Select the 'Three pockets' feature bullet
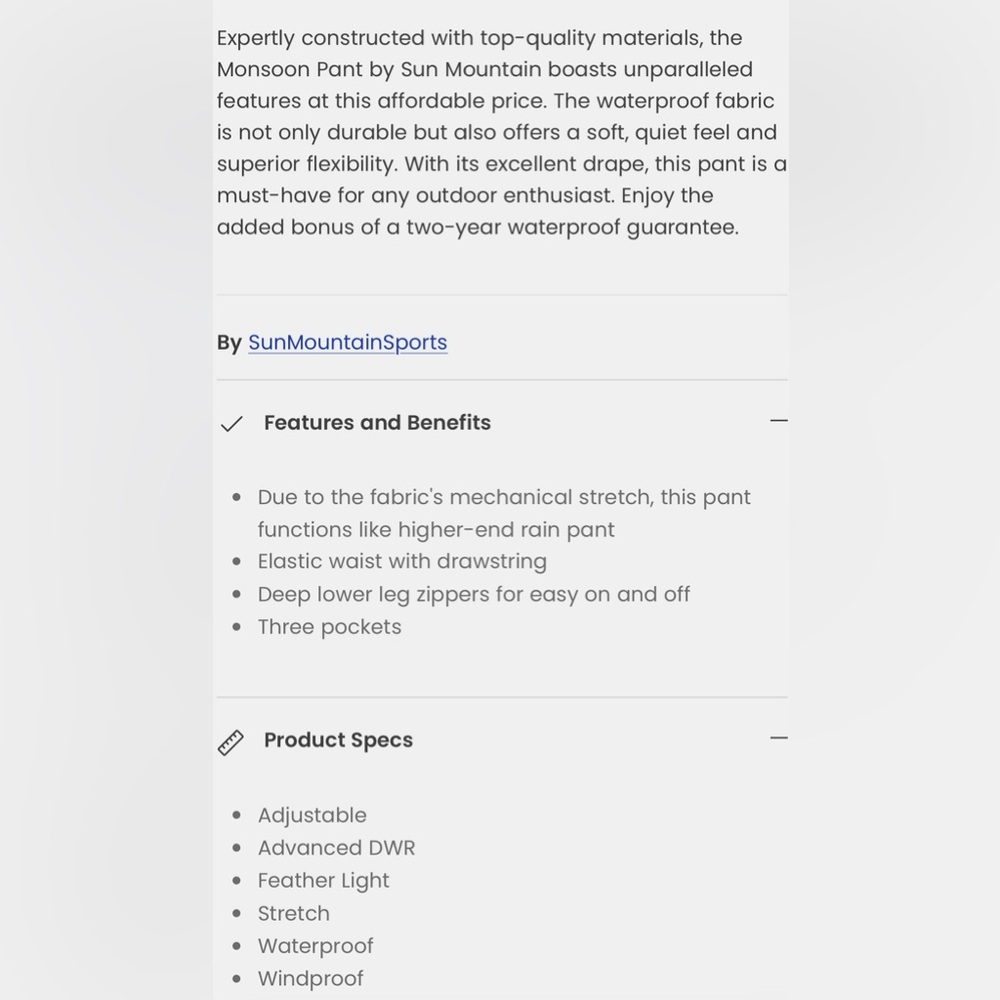Viewport: 1000px width, 1000px height. (x=330, y=627)
